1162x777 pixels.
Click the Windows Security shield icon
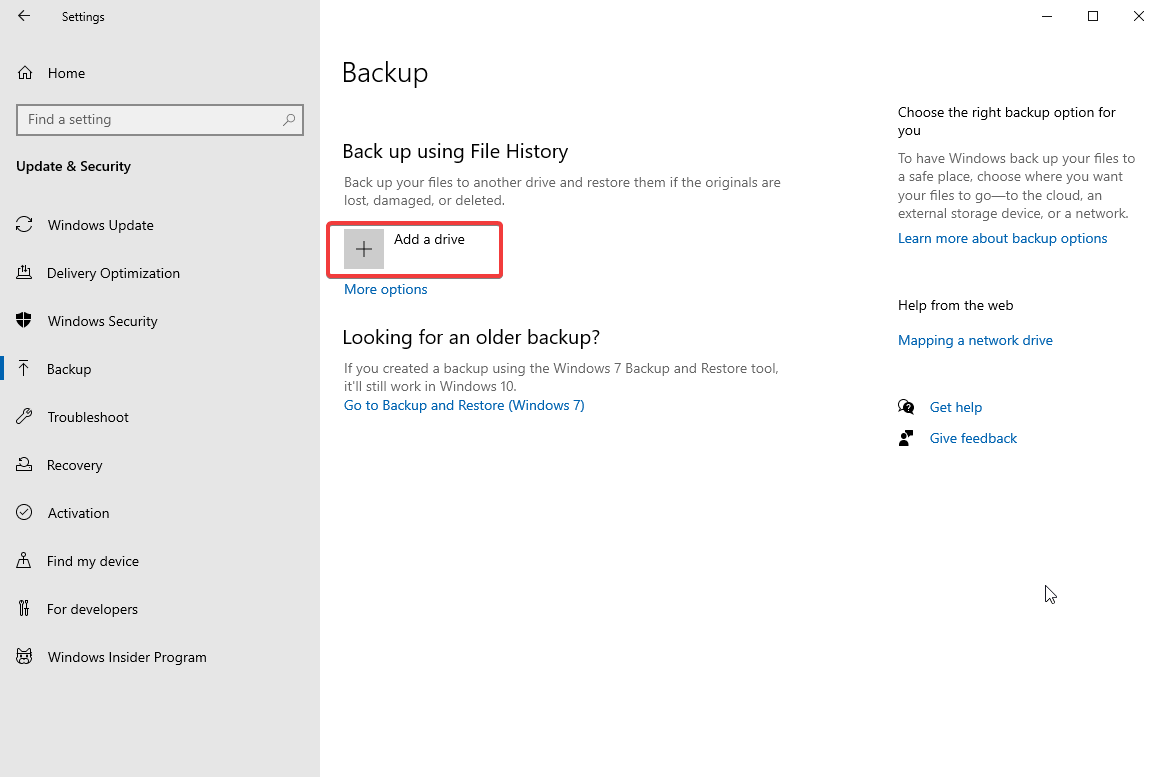pyautogui.click(x=24, y=320)
